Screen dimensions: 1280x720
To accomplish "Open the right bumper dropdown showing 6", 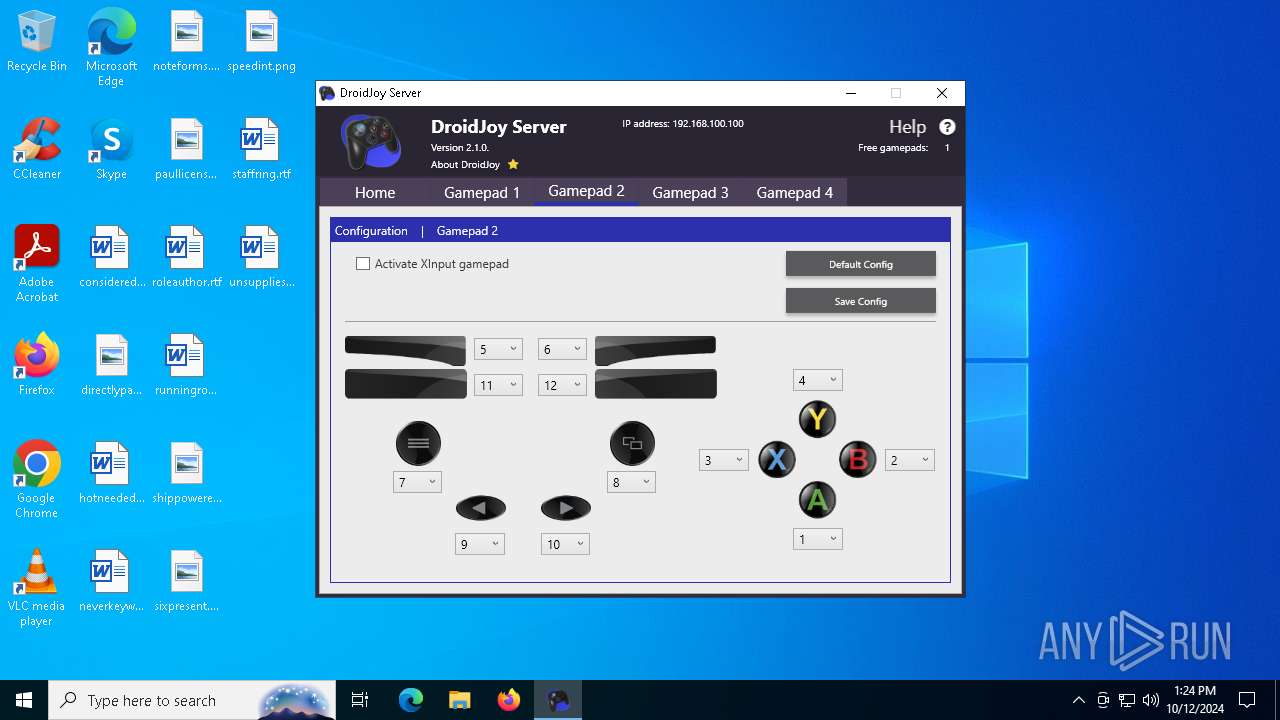I will click(x=562, y=349).
